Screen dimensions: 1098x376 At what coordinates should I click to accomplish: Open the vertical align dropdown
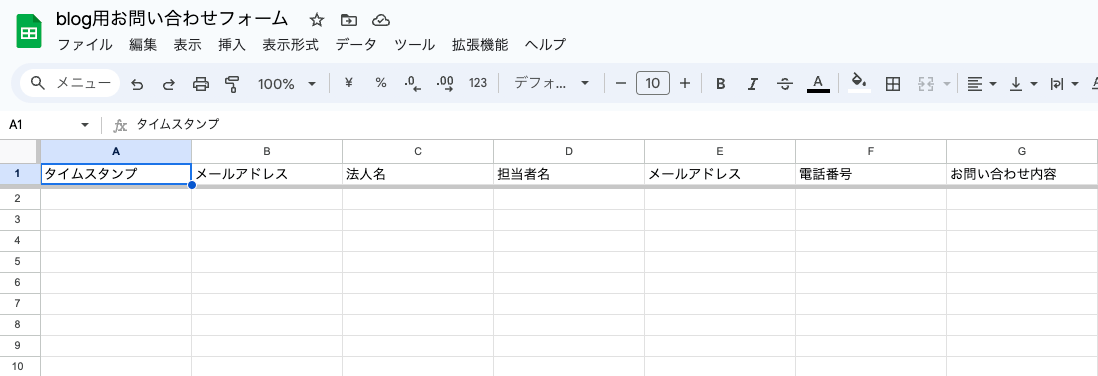point(1024,84)
